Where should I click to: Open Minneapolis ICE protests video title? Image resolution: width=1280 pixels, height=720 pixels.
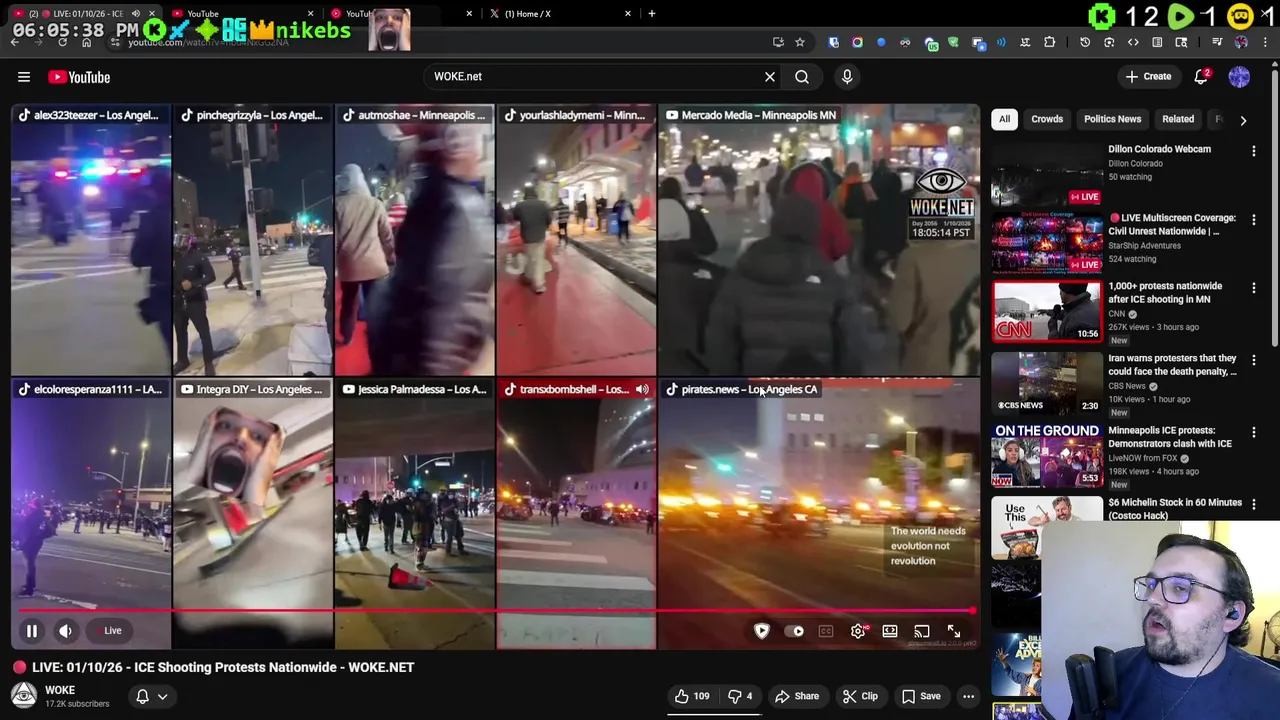pyautogui.click(x=1170, y=437)
